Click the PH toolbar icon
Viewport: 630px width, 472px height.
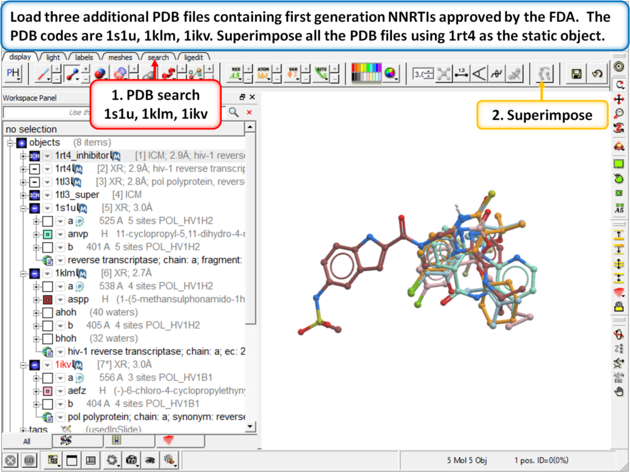click(14, 74)
